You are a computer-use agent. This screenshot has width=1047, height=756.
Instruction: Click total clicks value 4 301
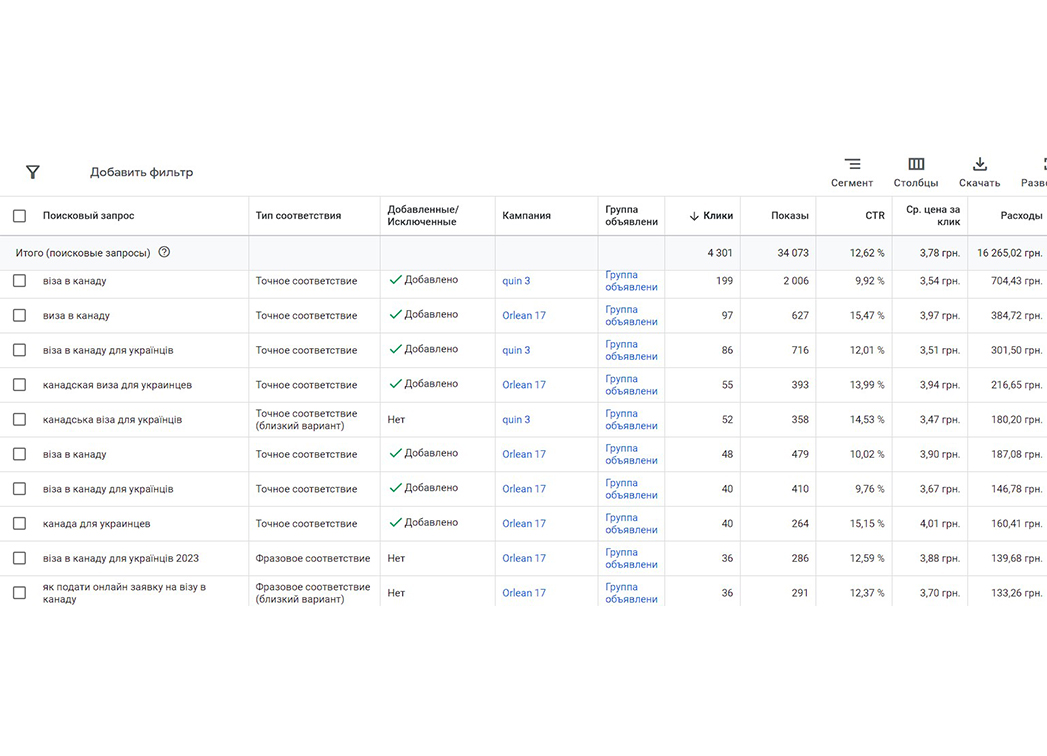(720, 253)
